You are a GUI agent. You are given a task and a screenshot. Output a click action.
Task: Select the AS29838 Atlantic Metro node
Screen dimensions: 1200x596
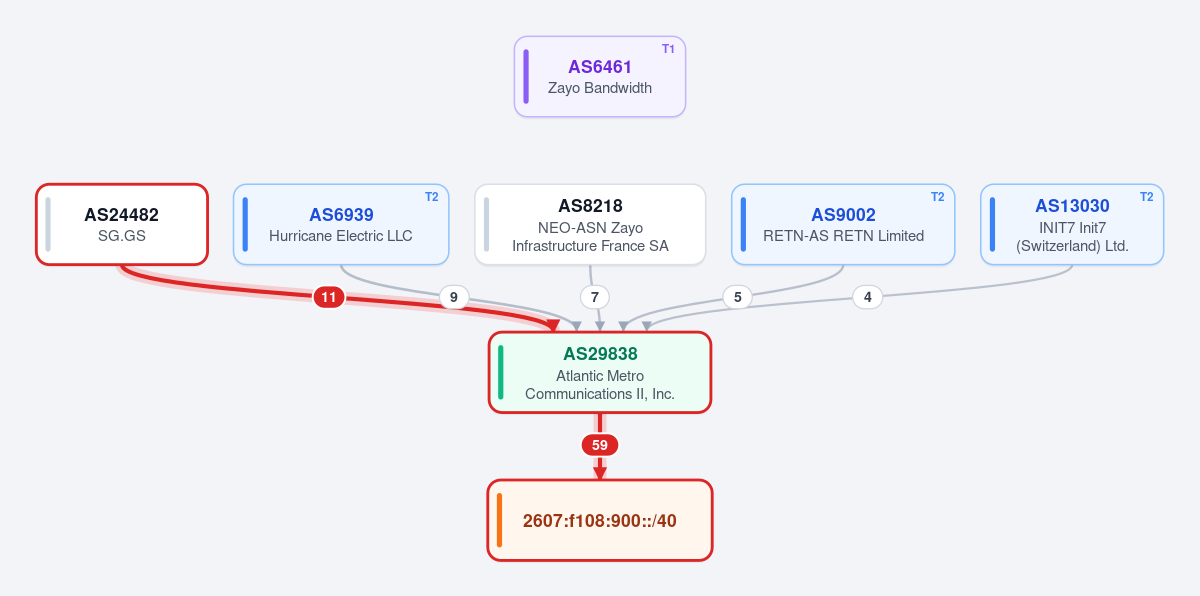click(600, 372)
